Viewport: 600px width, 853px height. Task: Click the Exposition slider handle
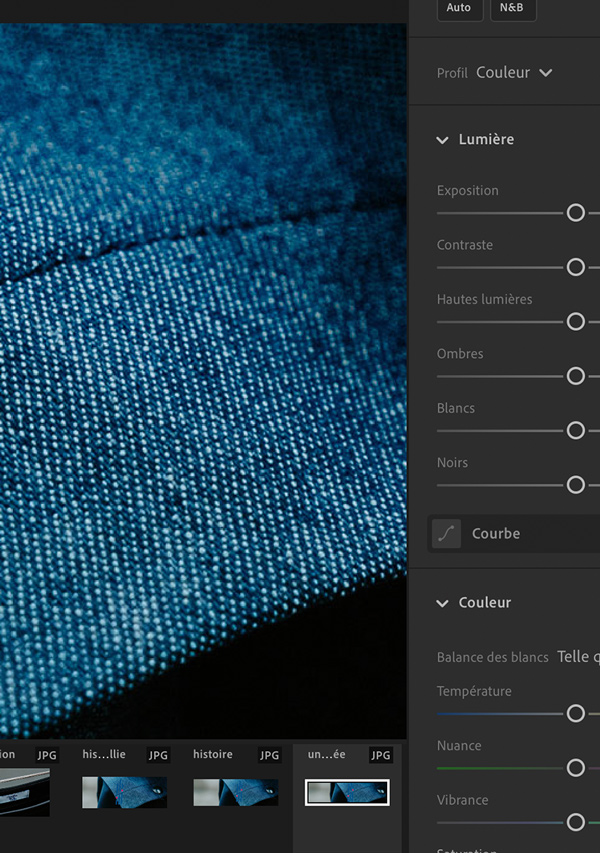pyautogui.click(x=576, y=213)
